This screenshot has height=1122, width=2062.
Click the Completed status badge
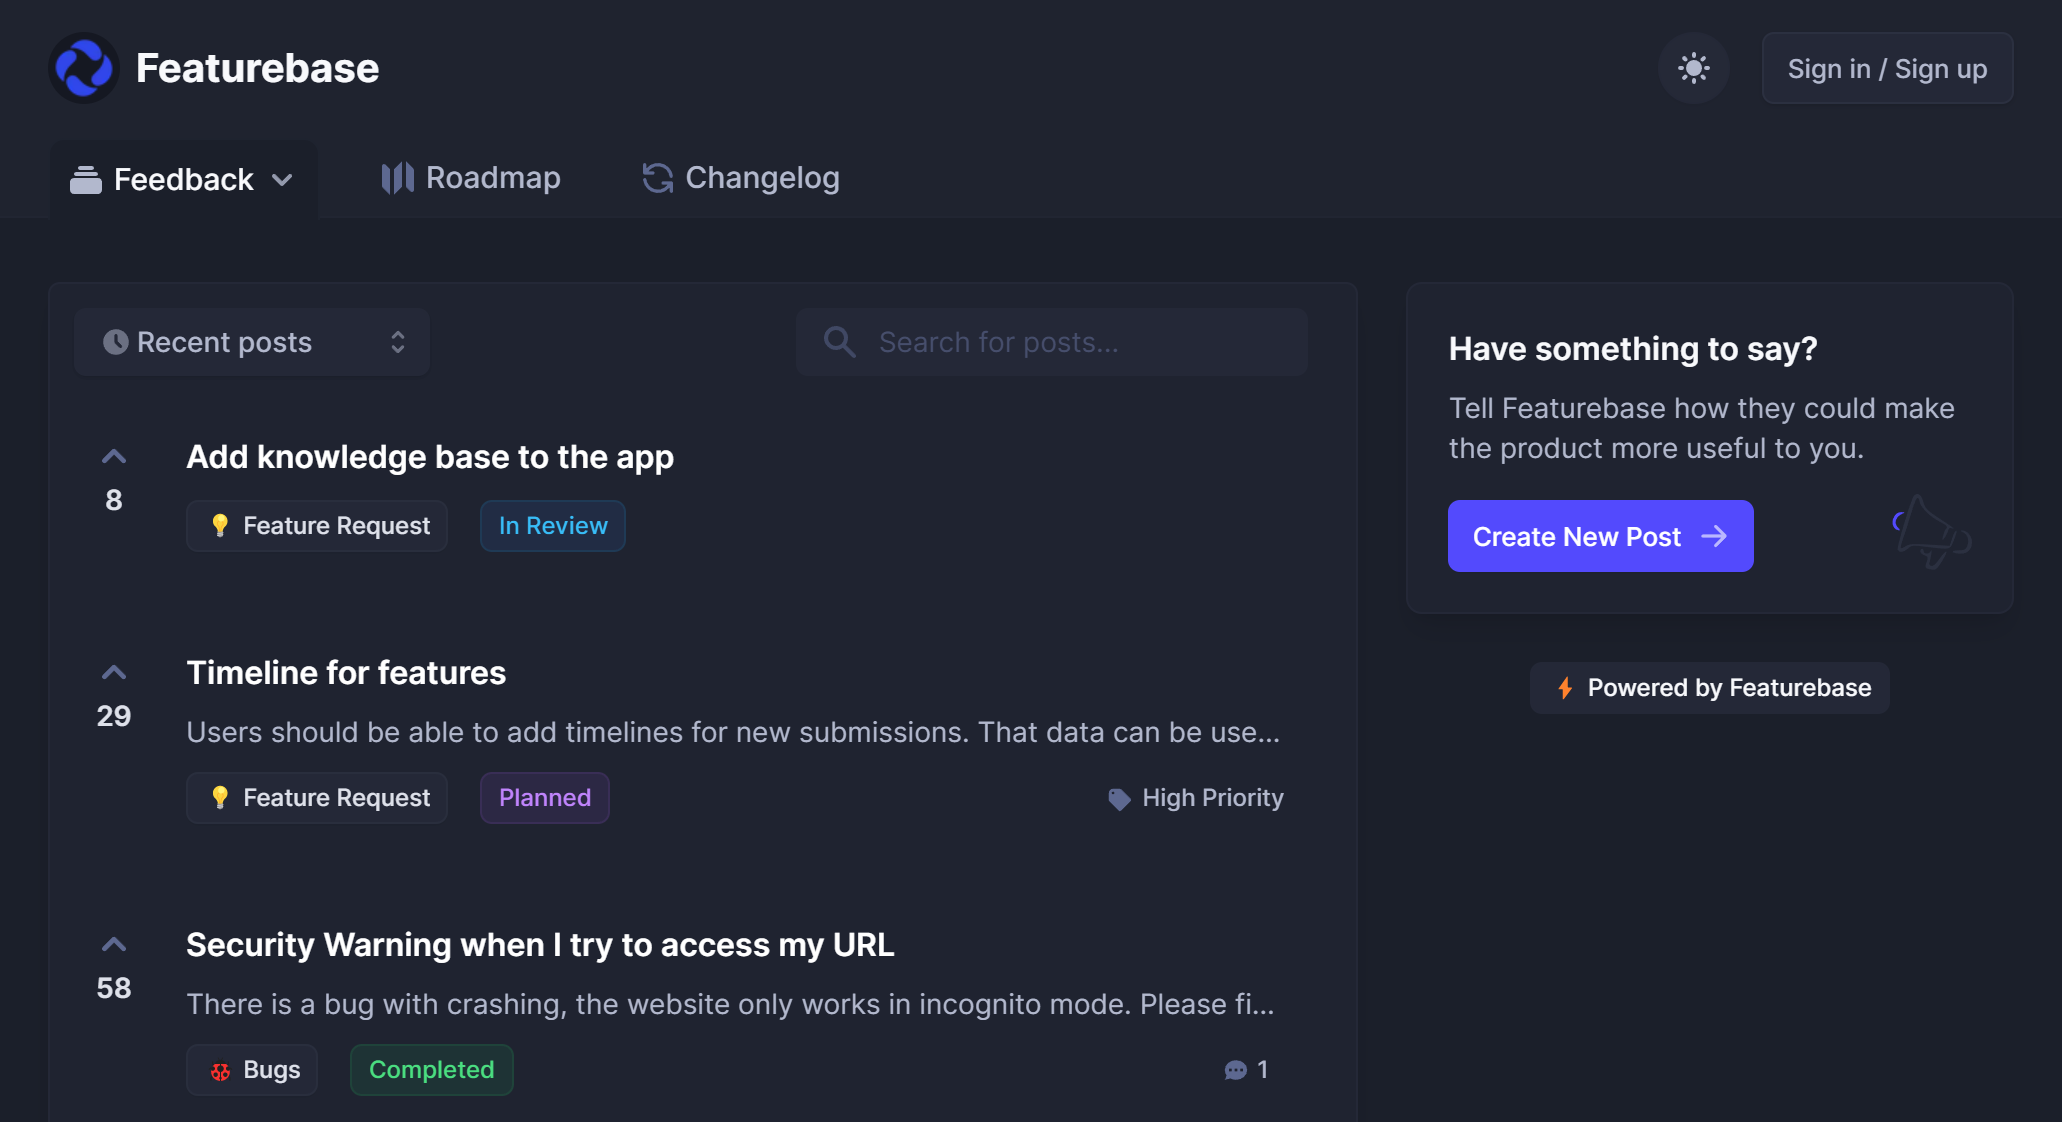[432, 1070]
